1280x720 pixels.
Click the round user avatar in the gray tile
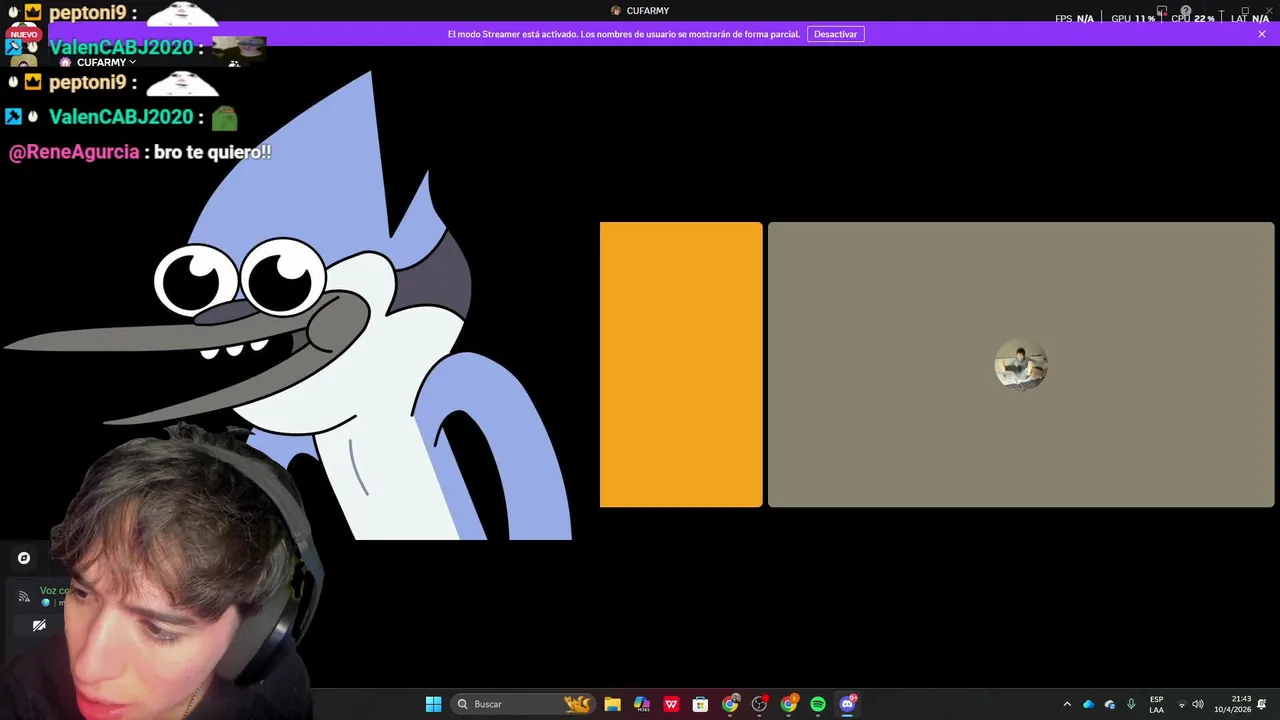1021,365
